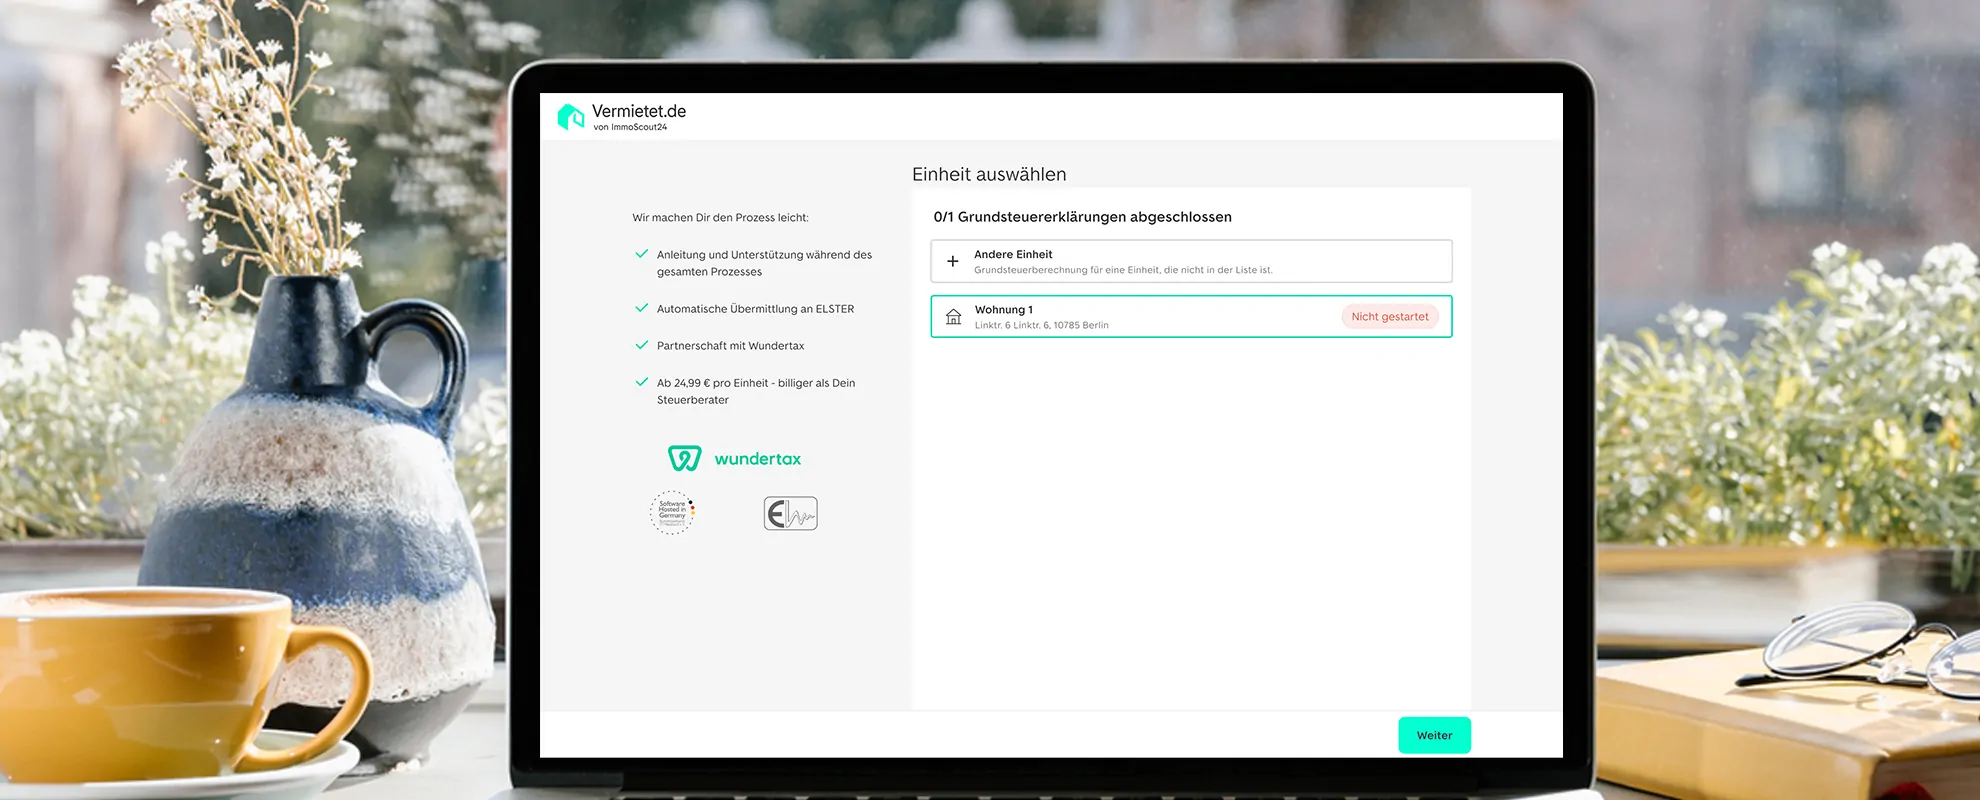Click the checkmark next to Anleitung und Unterstützung
This screenshot has height=800, width=1980.
pos(642,254)
